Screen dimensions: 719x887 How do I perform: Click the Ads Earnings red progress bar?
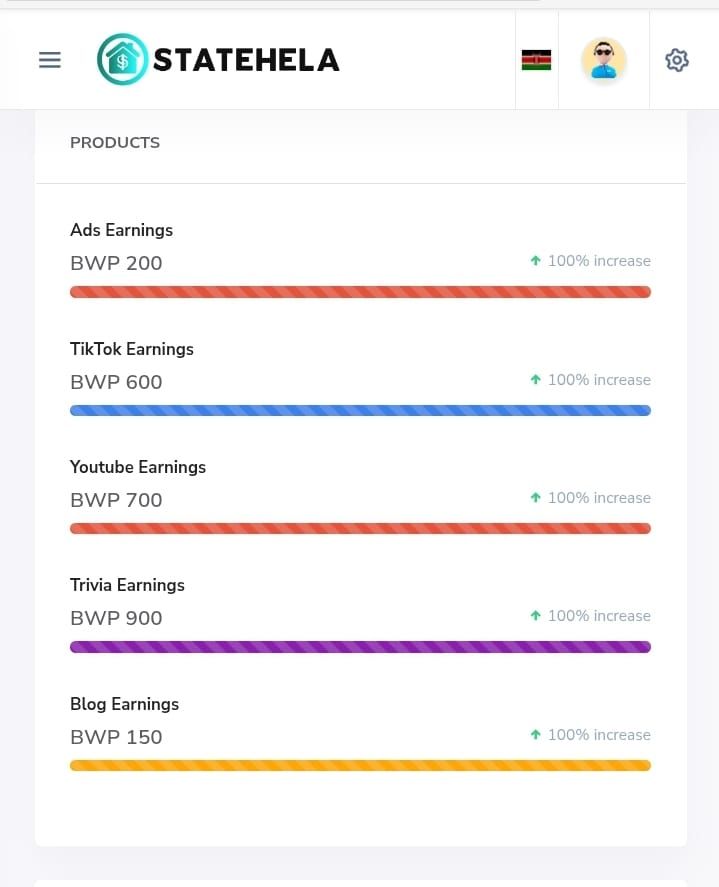click(x=360, y=291)
